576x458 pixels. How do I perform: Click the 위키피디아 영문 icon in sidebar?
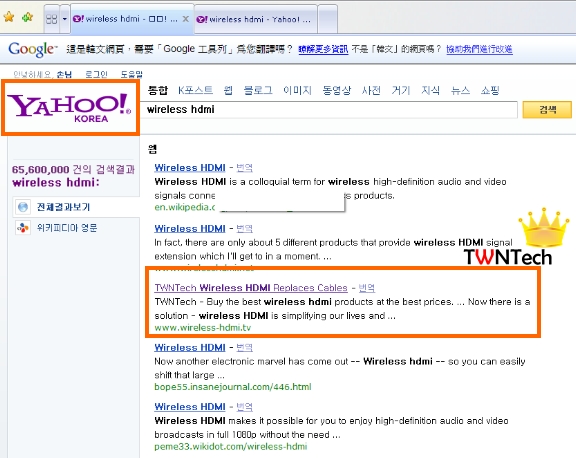[x=23, y=228]
